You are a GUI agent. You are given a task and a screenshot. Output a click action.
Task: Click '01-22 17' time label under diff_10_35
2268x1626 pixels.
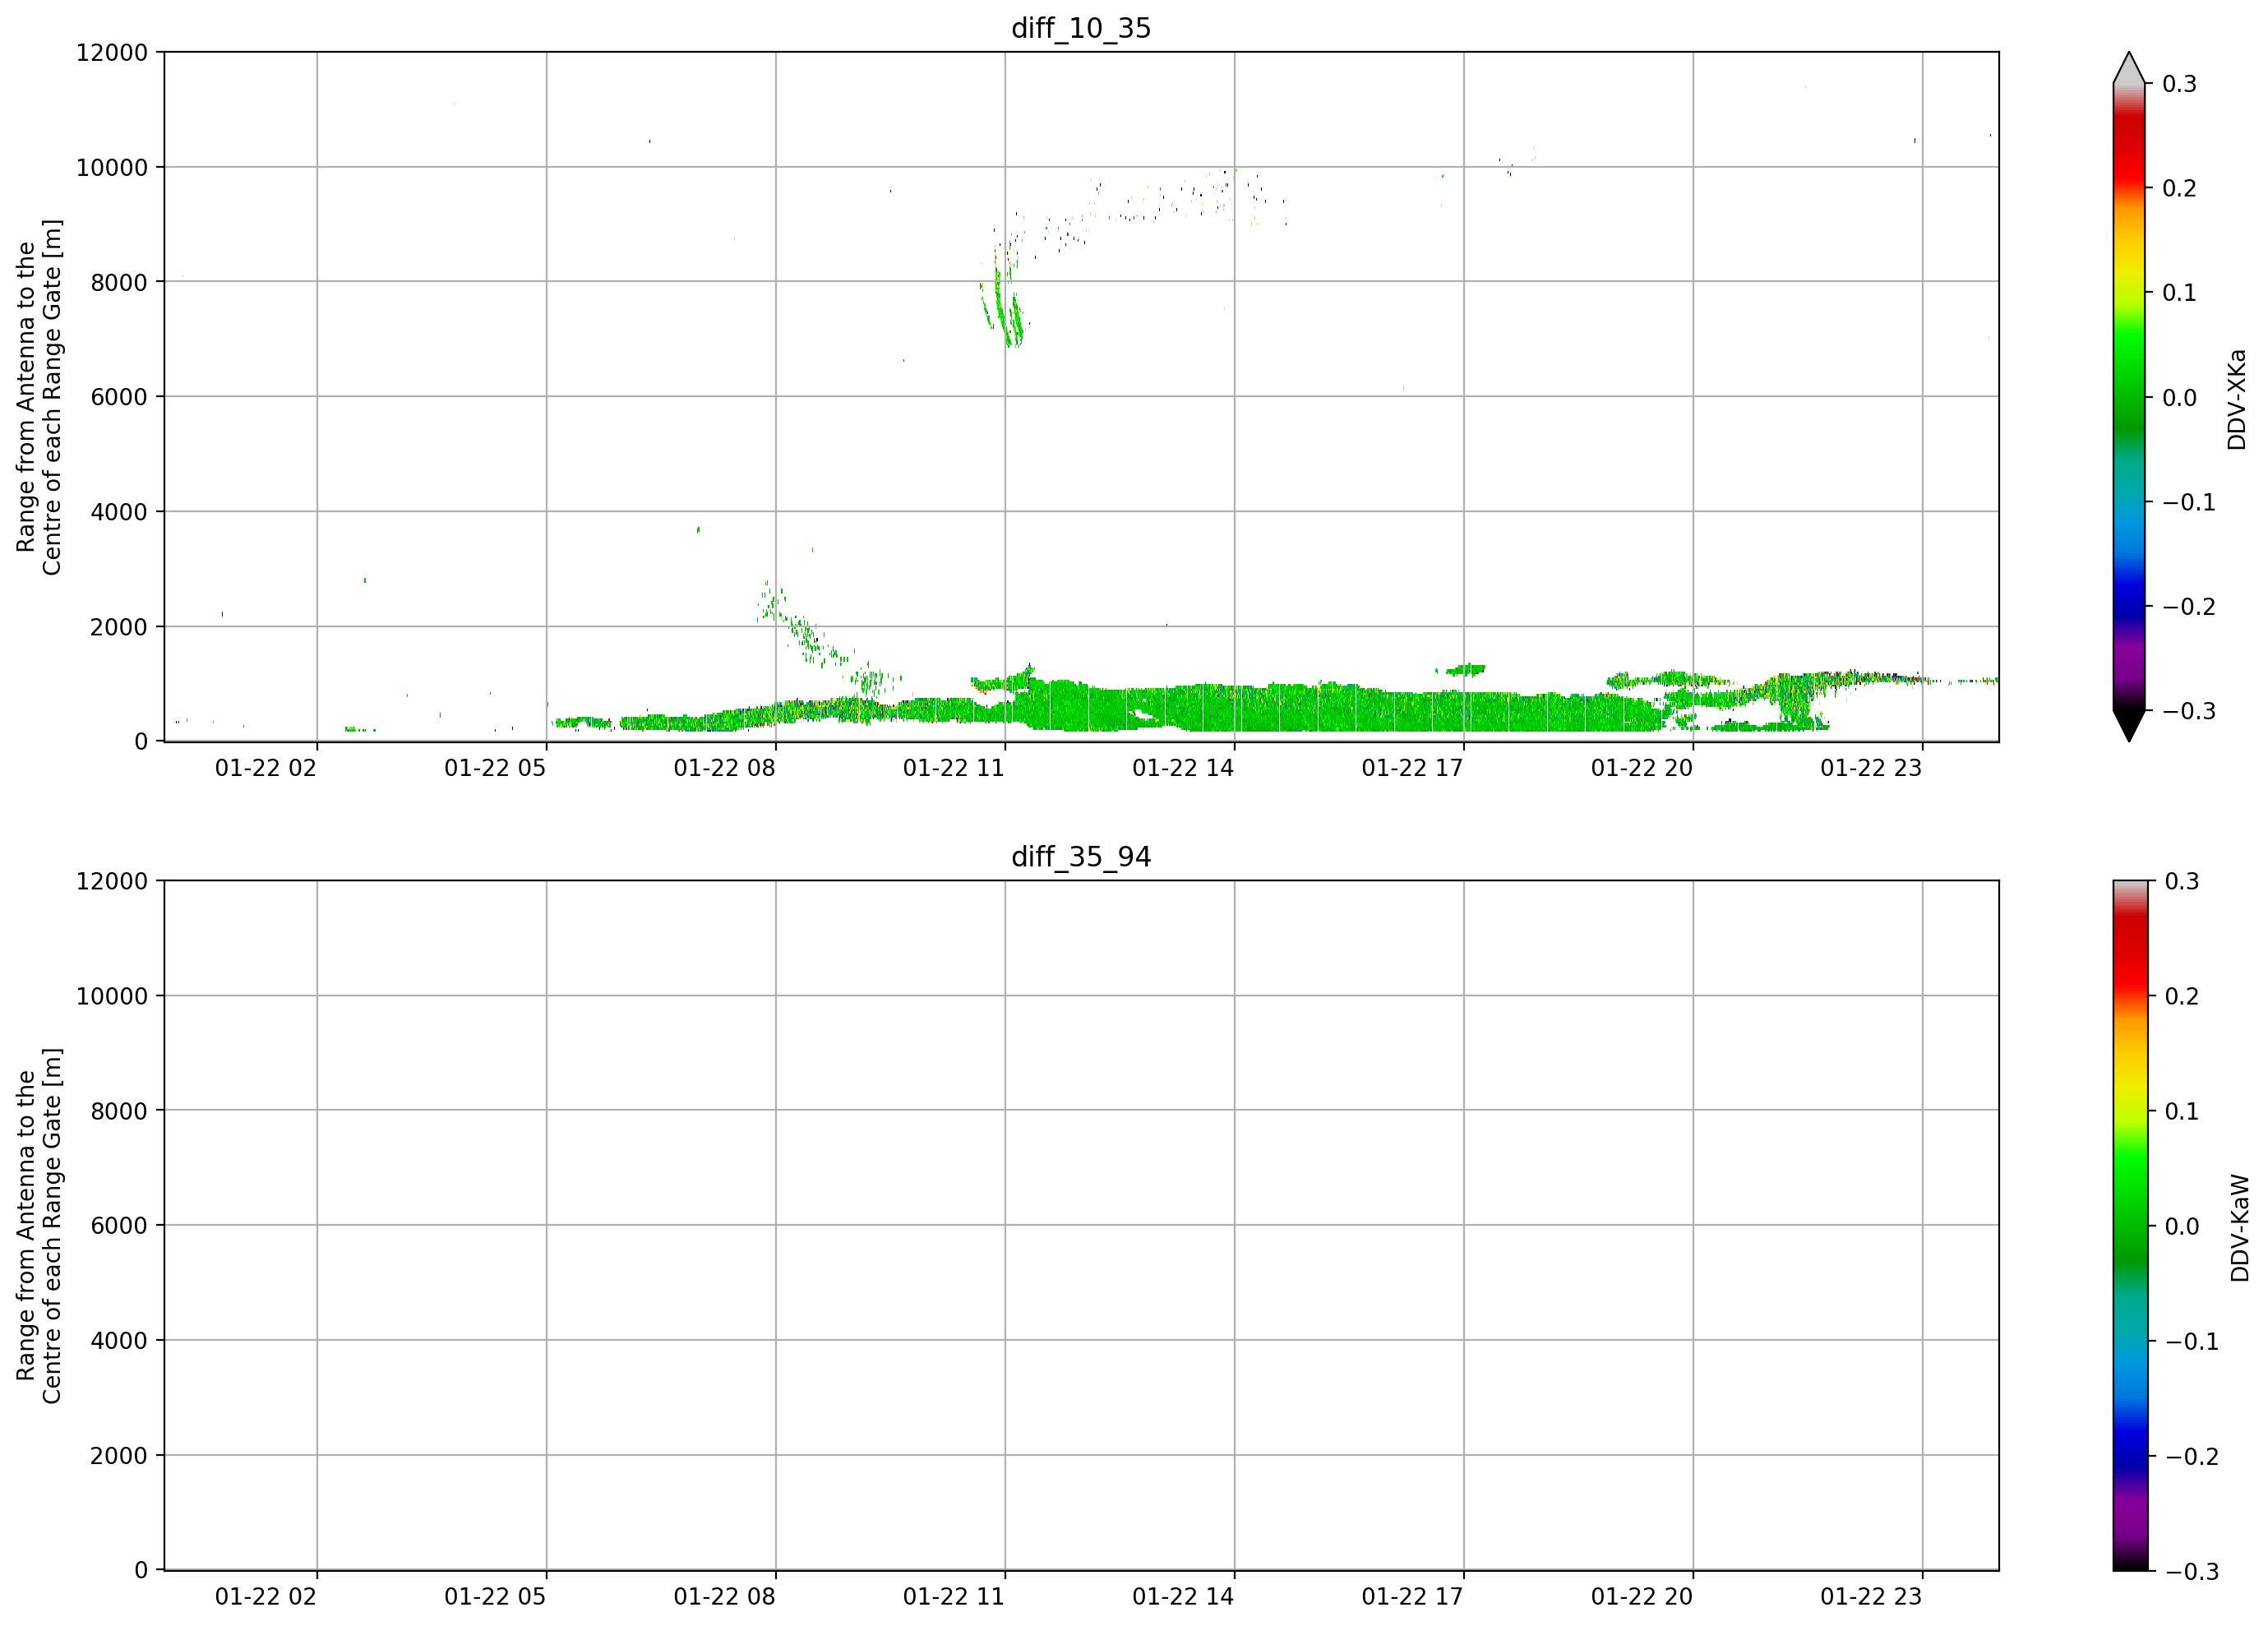pos(1412,768)
